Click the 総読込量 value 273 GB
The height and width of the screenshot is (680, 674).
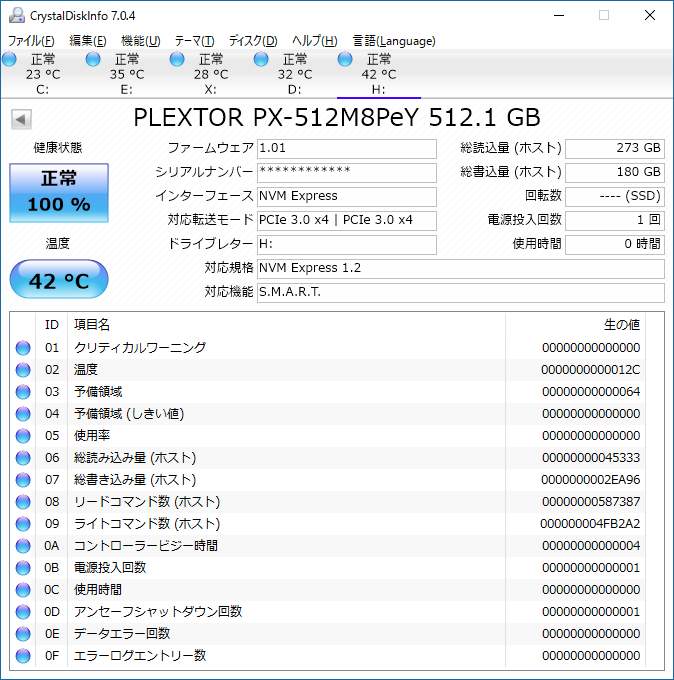point(615,148)
